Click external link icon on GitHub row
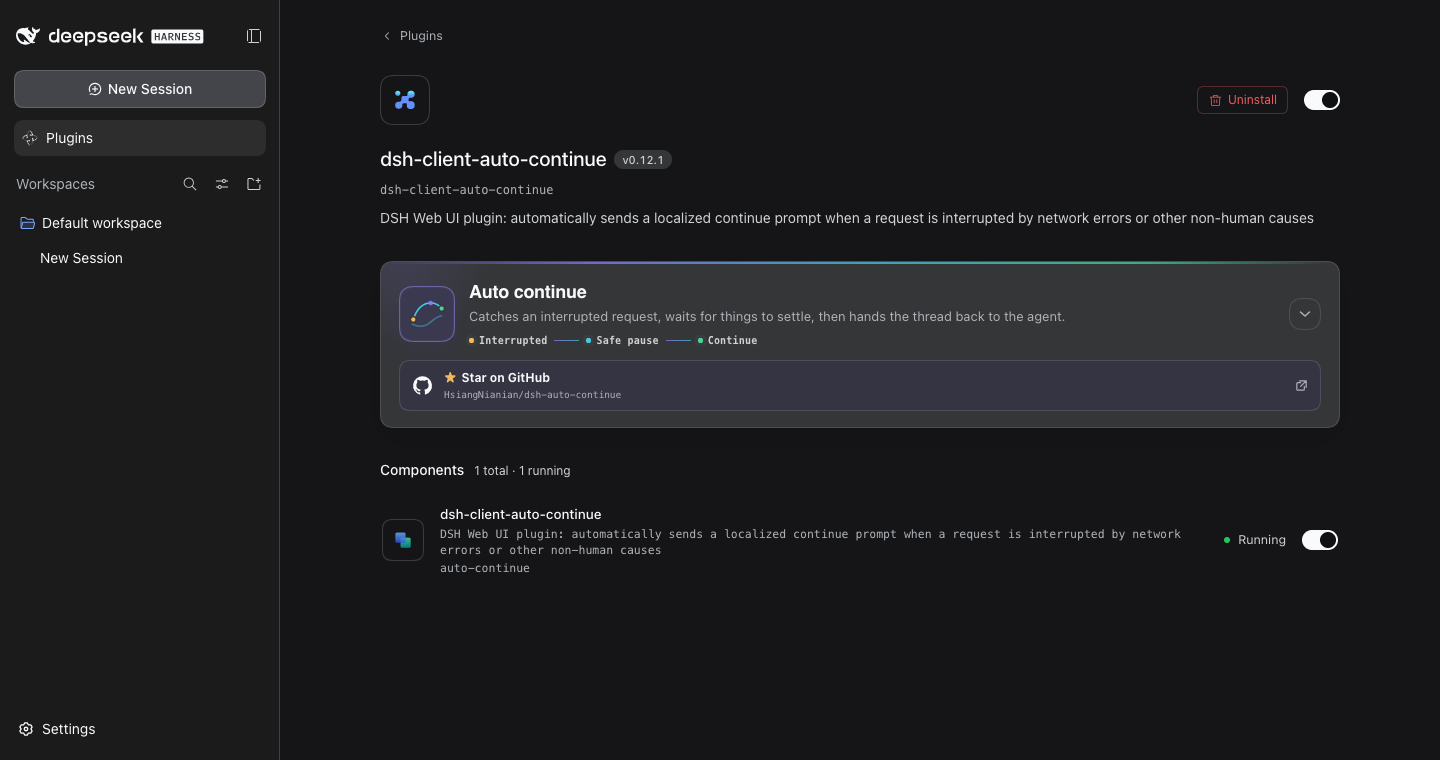The width and height of the screenshot is (1440, 760). pyautogui.click(x=1301, y=385)
